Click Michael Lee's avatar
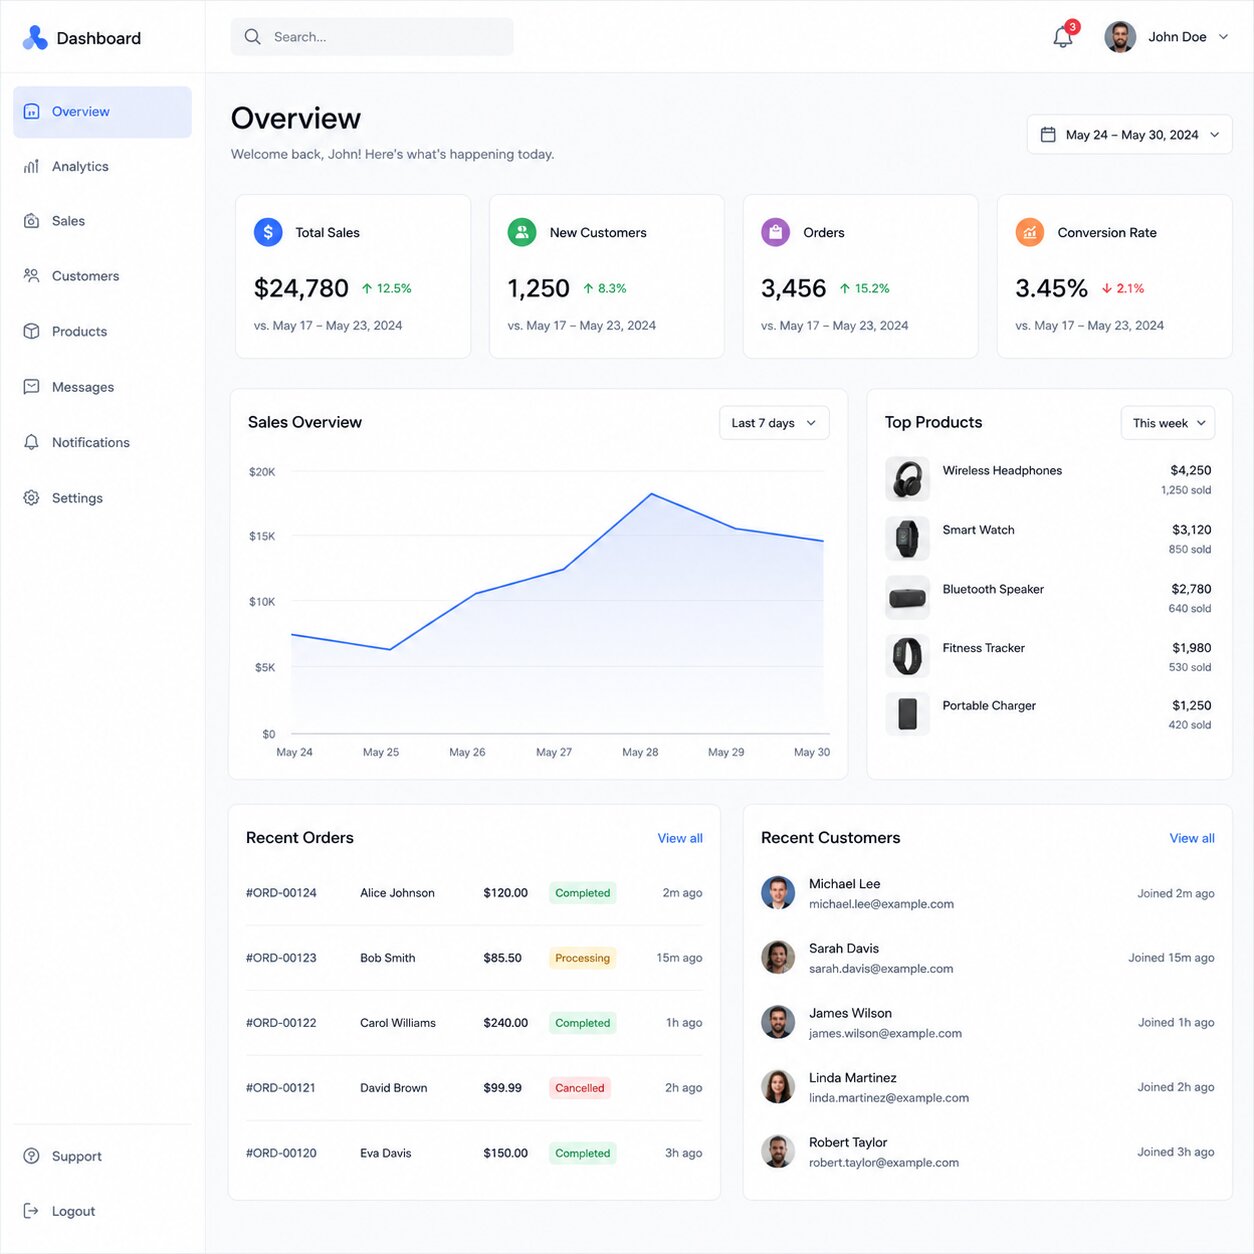Viewport: 1254px width, 1254px height. (x=778, y=893)
